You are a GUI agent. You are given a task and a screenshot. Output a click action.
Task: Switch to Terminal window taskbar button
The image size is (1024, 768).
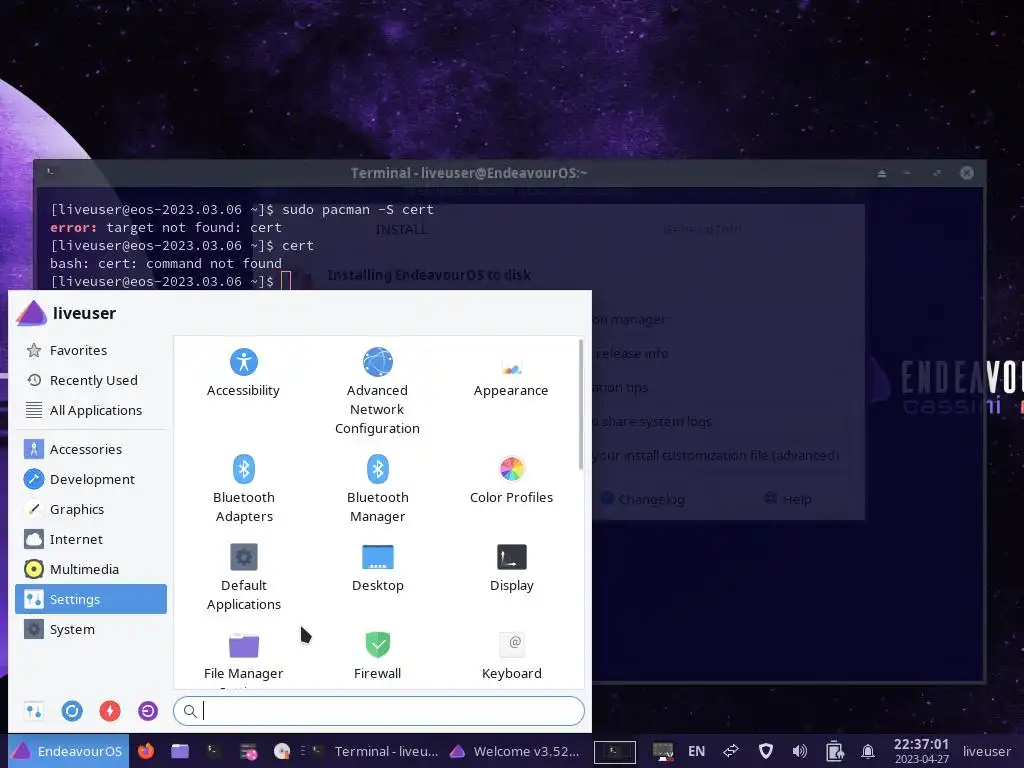(376, 751)
